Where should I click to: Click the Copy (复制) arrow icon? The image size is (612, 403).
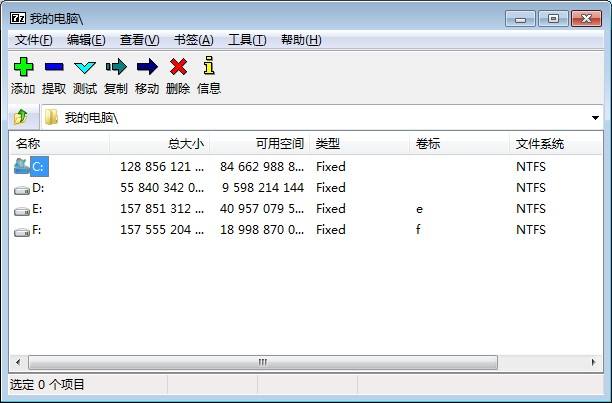click(x=116, y=67)
